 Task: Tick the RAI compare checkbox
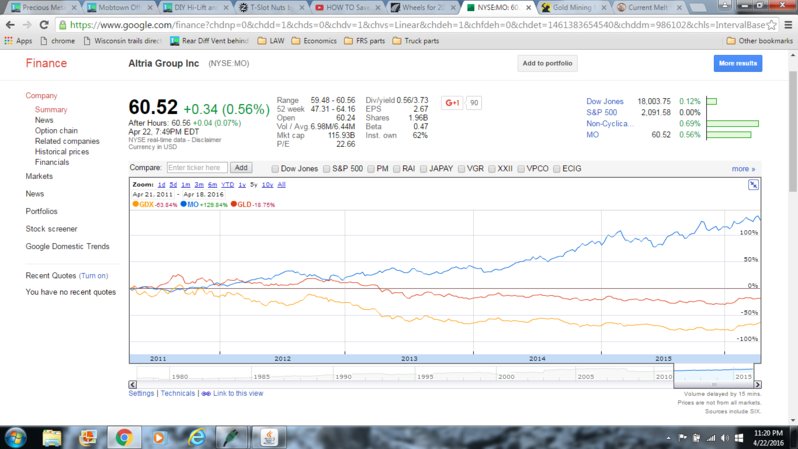tap(396, 169)
